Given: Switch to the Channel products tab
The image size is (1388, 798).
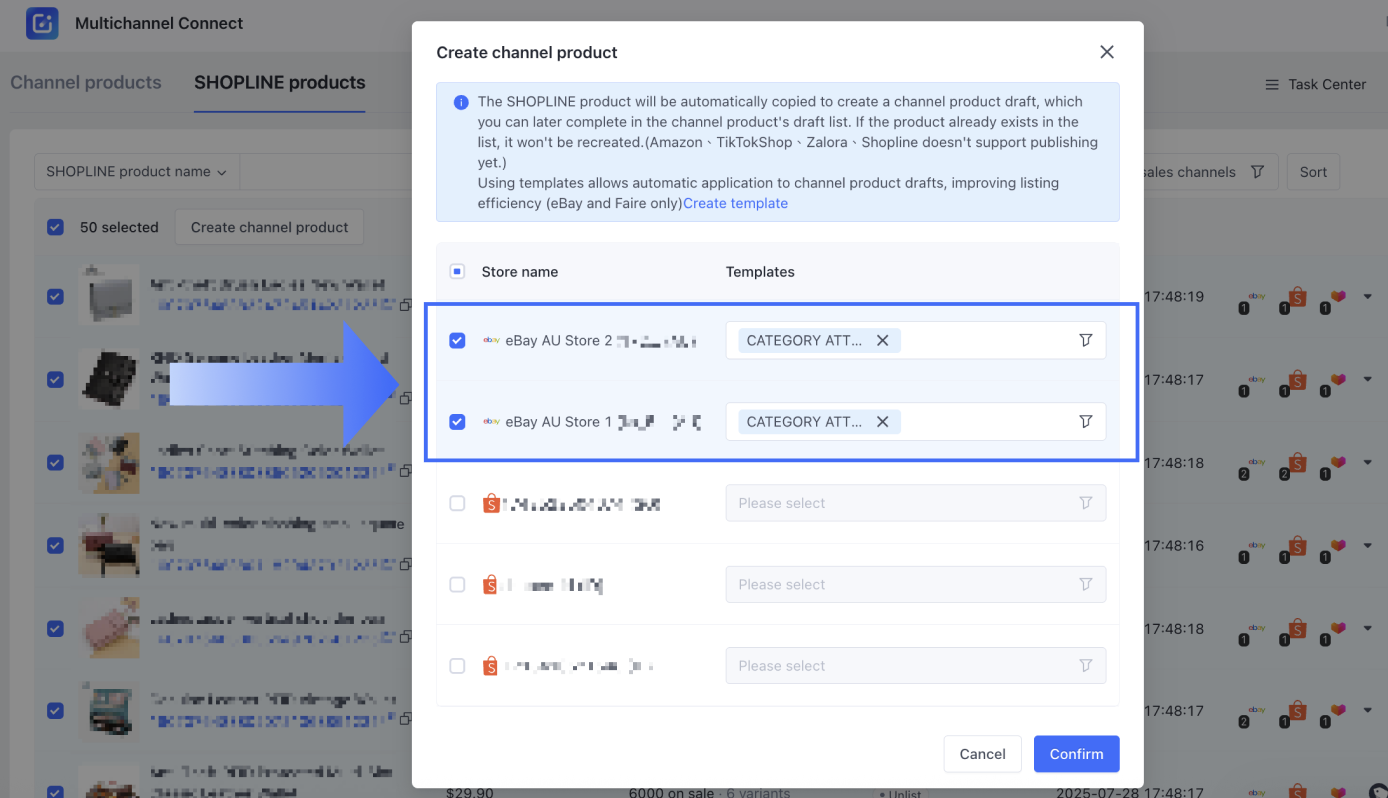Looking at the screenshot, I should coord(86,83).
